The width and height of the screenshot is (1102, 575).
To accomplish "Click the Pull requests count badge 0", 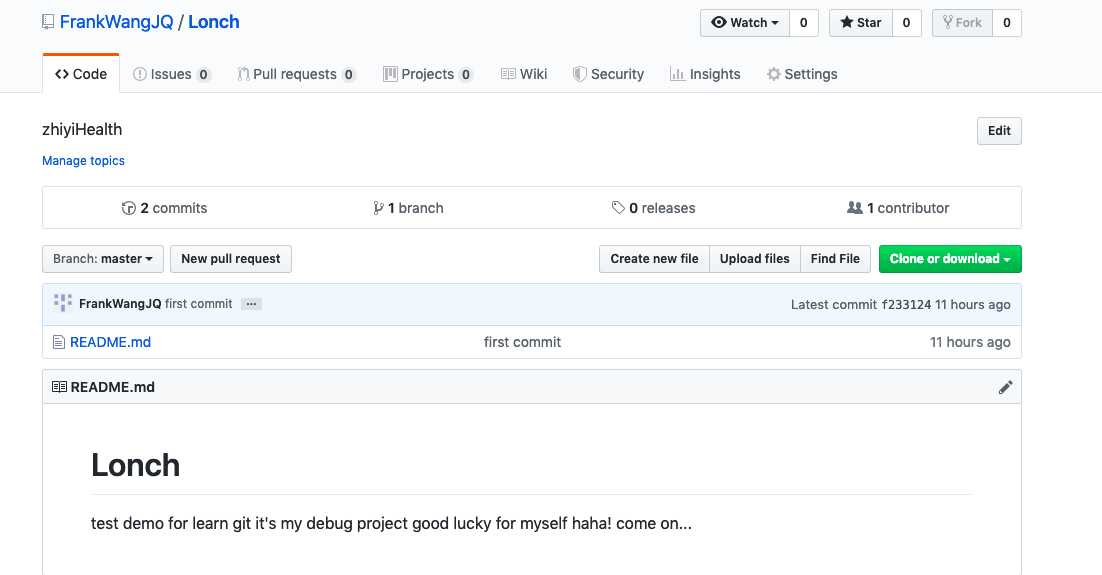I will 349,75.
